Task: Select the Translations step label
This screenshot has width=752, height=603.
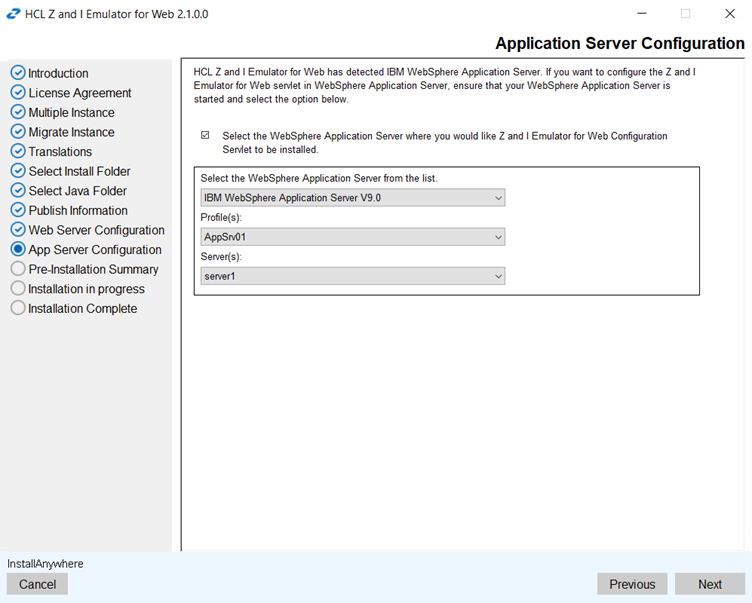Action: [60, 152]
